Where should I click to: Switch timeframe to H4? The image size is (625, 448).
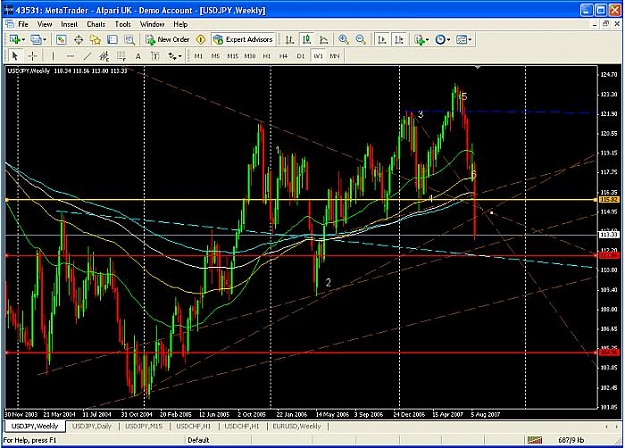click(283, 56)
